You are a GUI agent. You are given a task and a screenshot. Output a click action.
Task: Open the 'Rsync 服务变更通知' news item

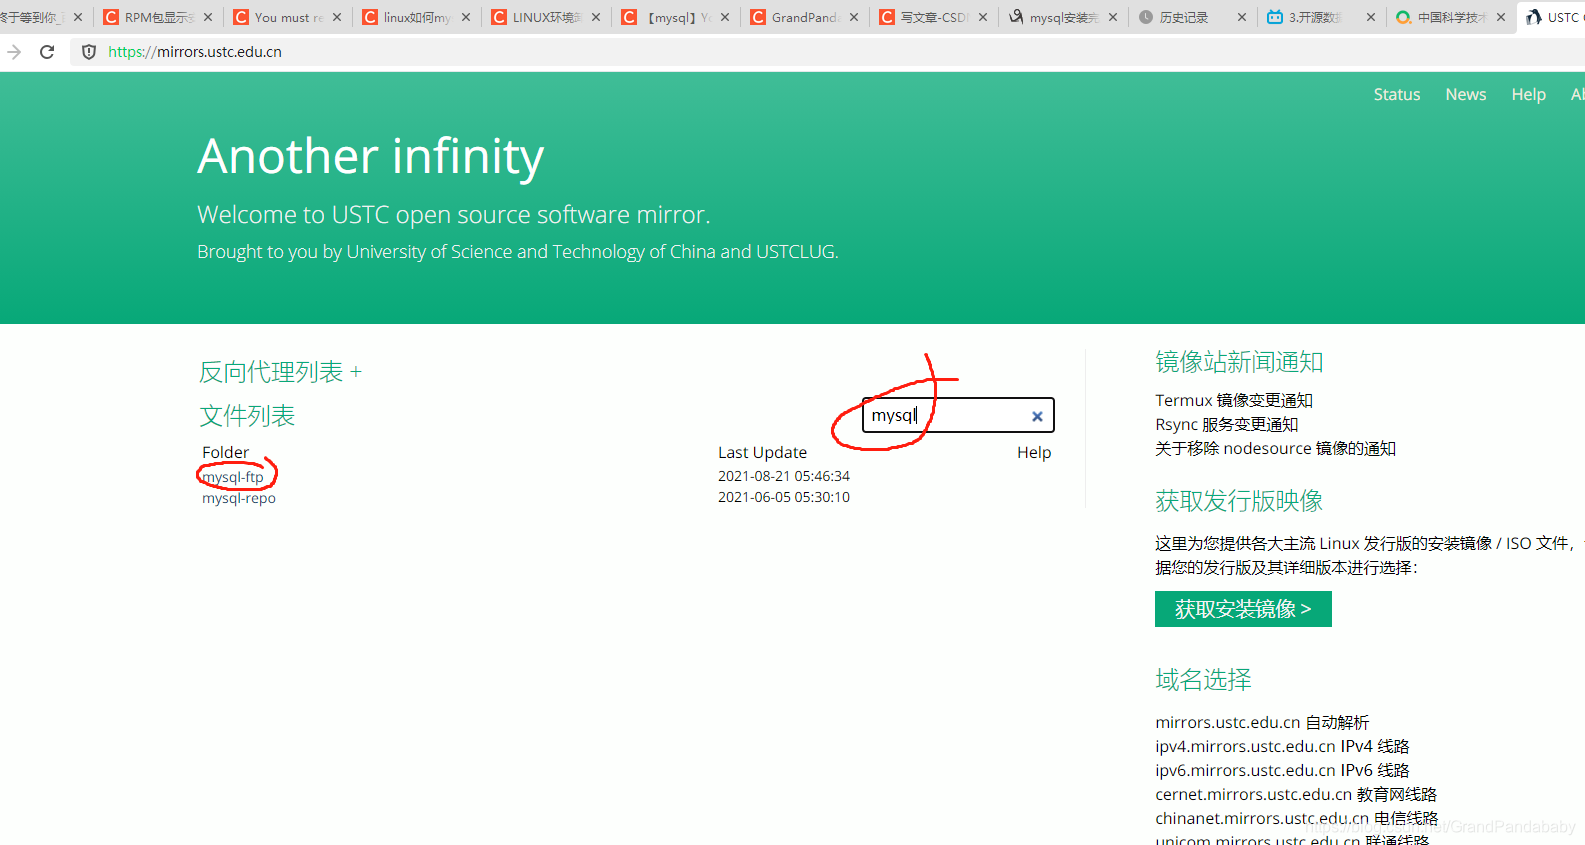pos(1227,424)
